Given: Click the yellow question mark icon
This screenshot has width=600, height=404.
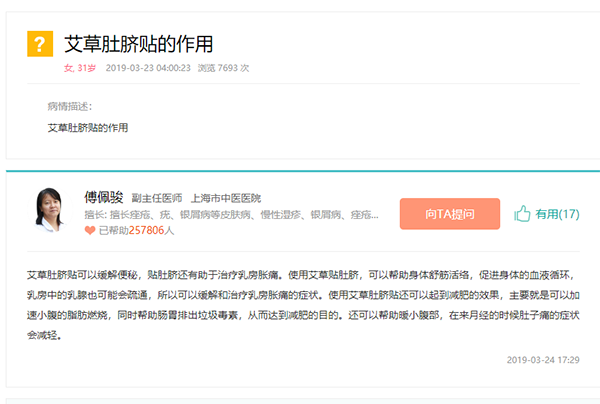Looking at the screenshot, I should [40, 44].
